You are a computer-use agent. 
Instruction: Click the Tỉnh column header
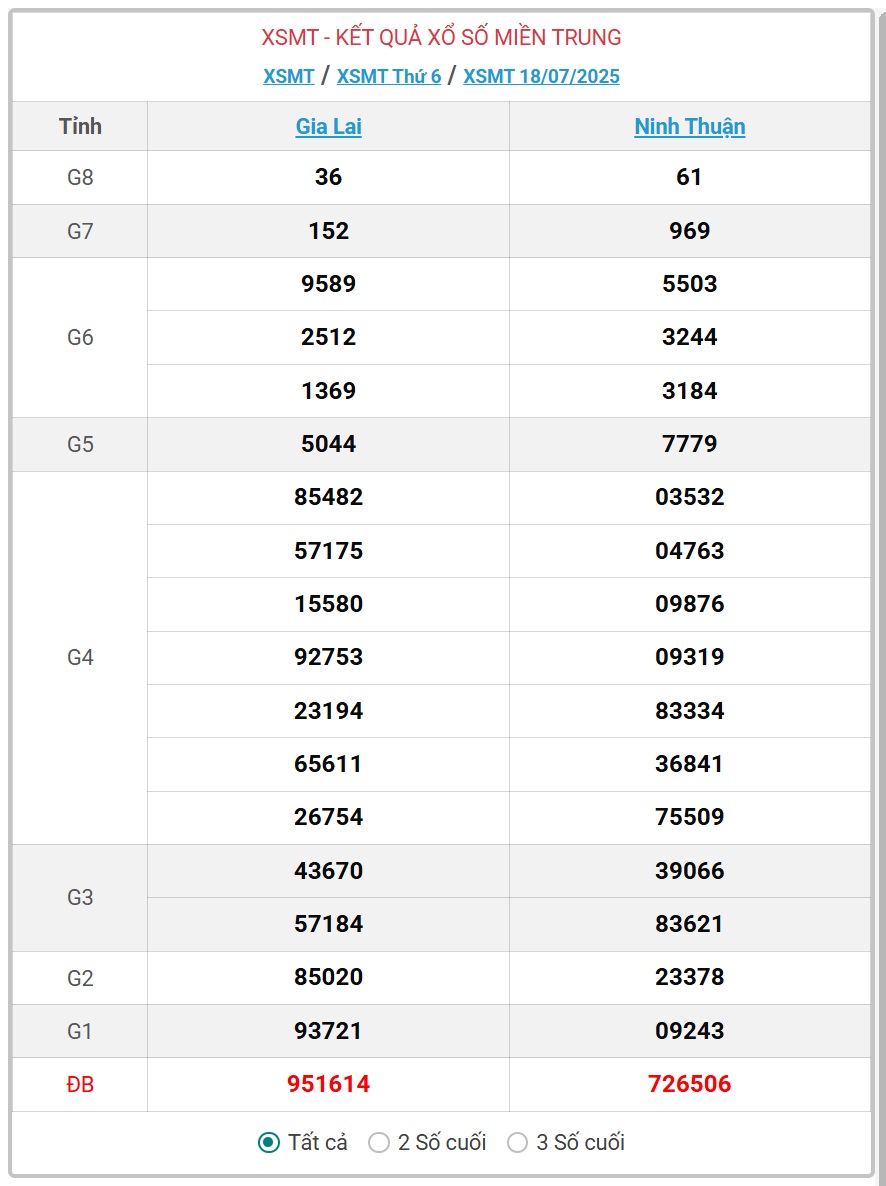tap(80, 126)
